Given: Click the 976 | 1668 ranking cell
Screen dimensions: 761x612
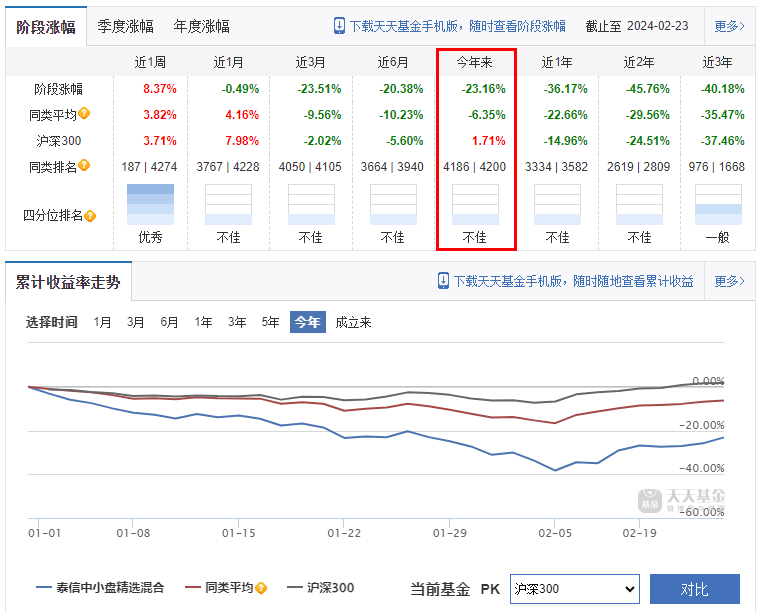Looking at the screenshot, I should tap(716, 167).
